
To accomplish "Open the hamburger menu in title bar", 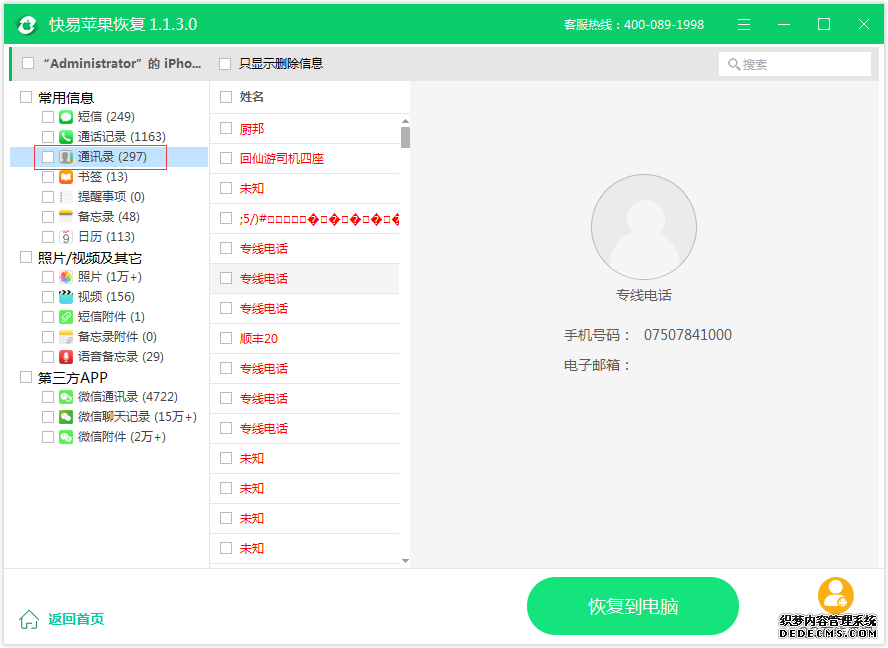I will click(744, 24).
